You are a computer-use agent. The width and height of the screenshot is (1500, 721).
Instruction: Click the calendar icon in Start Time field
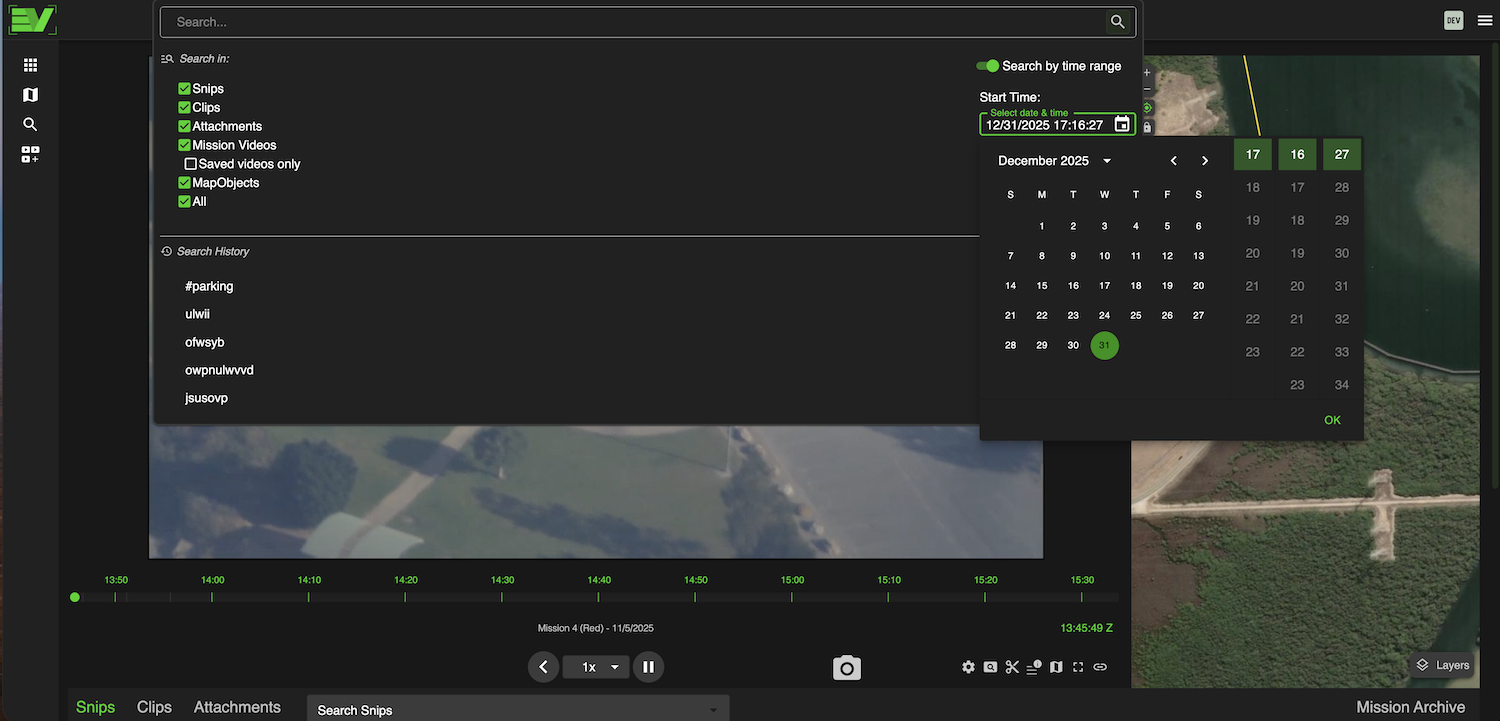point(1122,125)
